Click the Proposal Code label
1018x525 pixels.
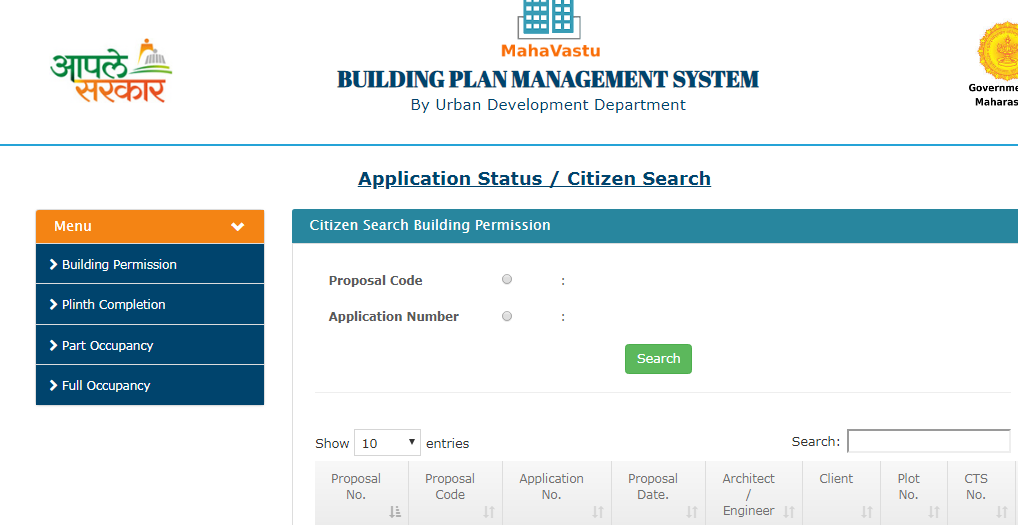click(x=375, y=280)
